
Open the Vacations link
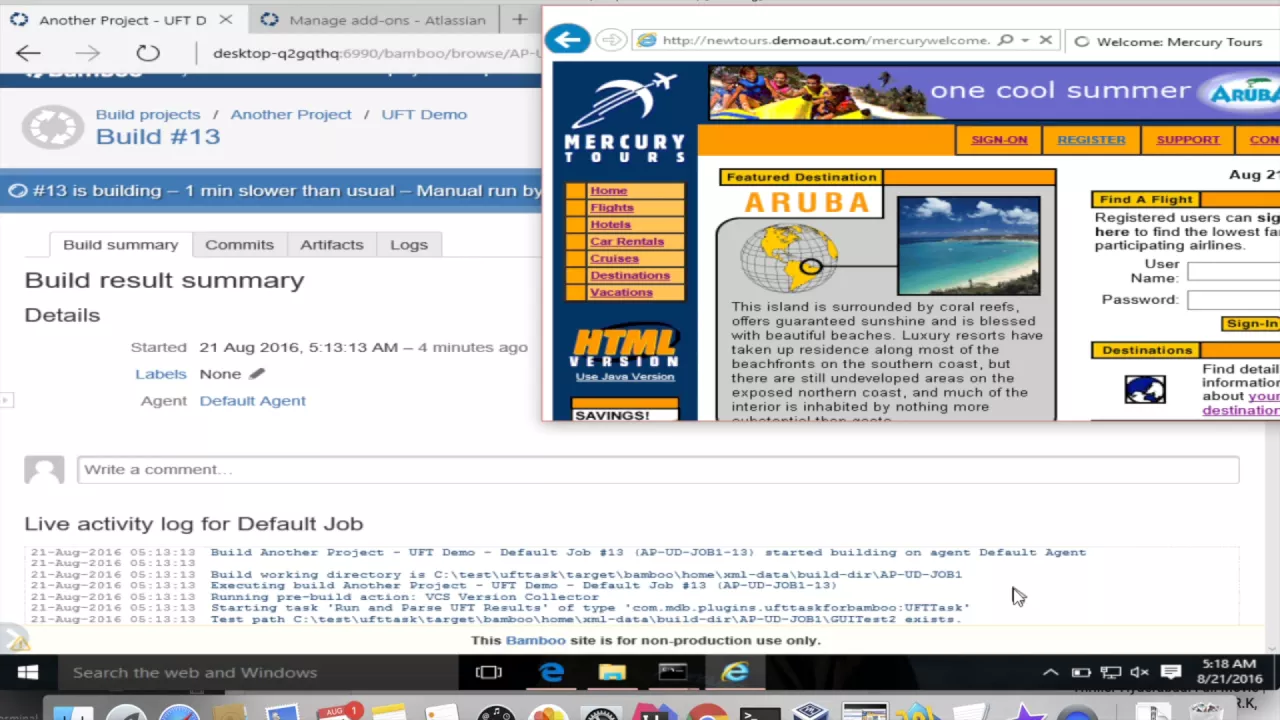point(621,292)
